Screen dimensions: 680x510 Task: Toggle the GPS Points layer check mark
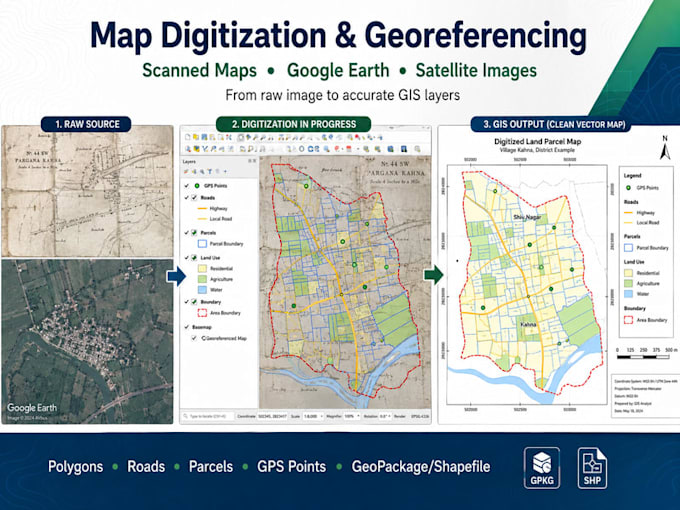pyautogui.click(x=187, y=186)
